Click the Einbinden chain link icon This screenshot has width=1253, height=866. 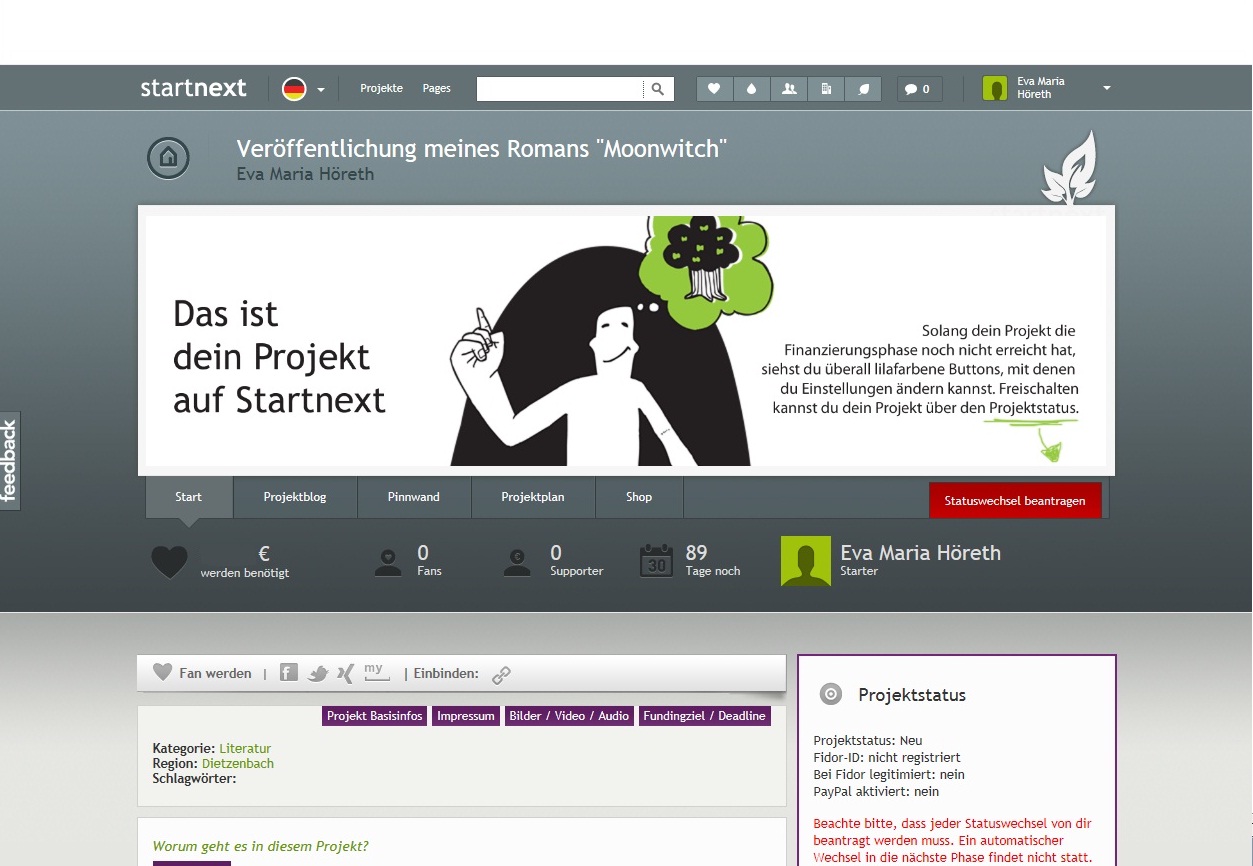pyautogui.click(x=501, y=675)
